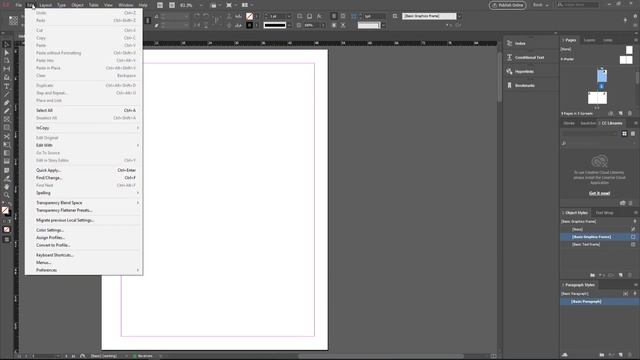Image resolution: width=640 pixels, height=360 pixels.
Task: Click page 1 thumbnail in Pages panel
Action: point(602,76)
